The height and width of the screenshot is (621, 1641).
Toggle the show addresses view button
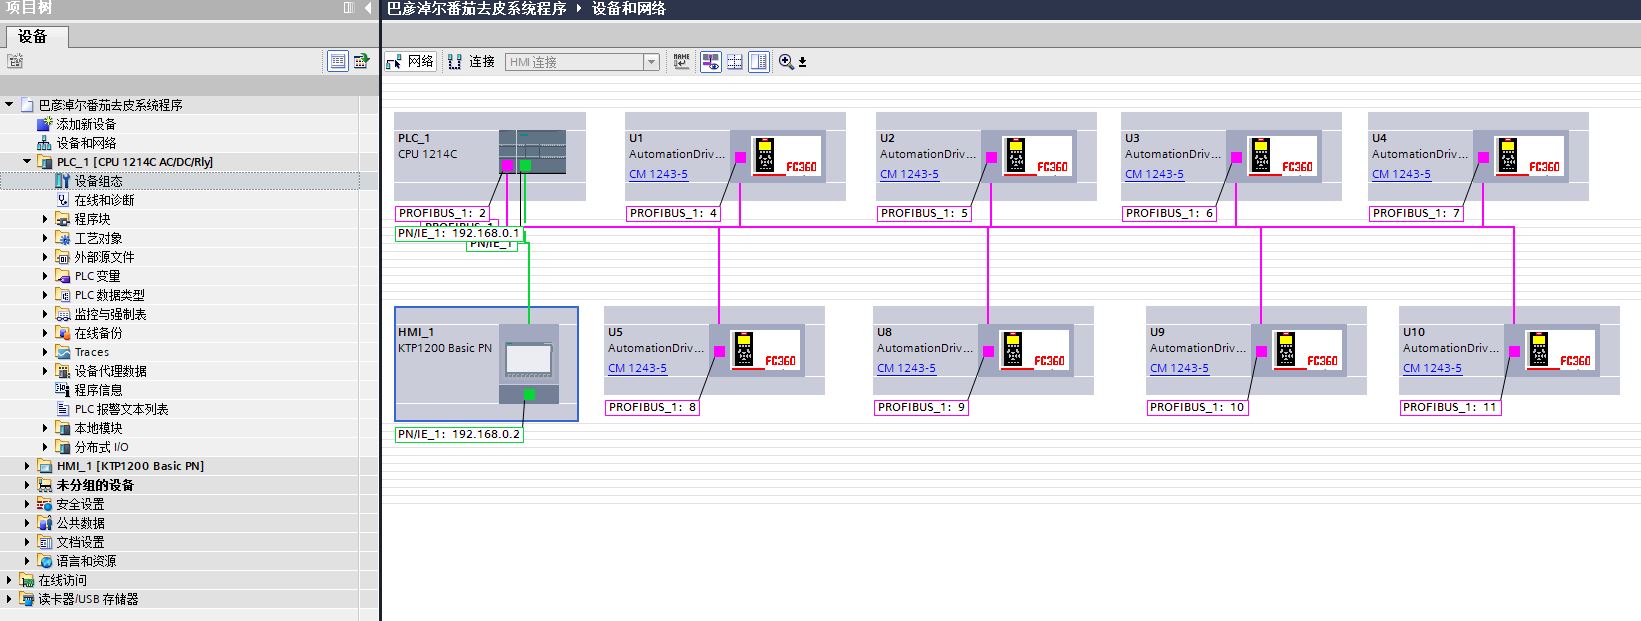[711, 62]
